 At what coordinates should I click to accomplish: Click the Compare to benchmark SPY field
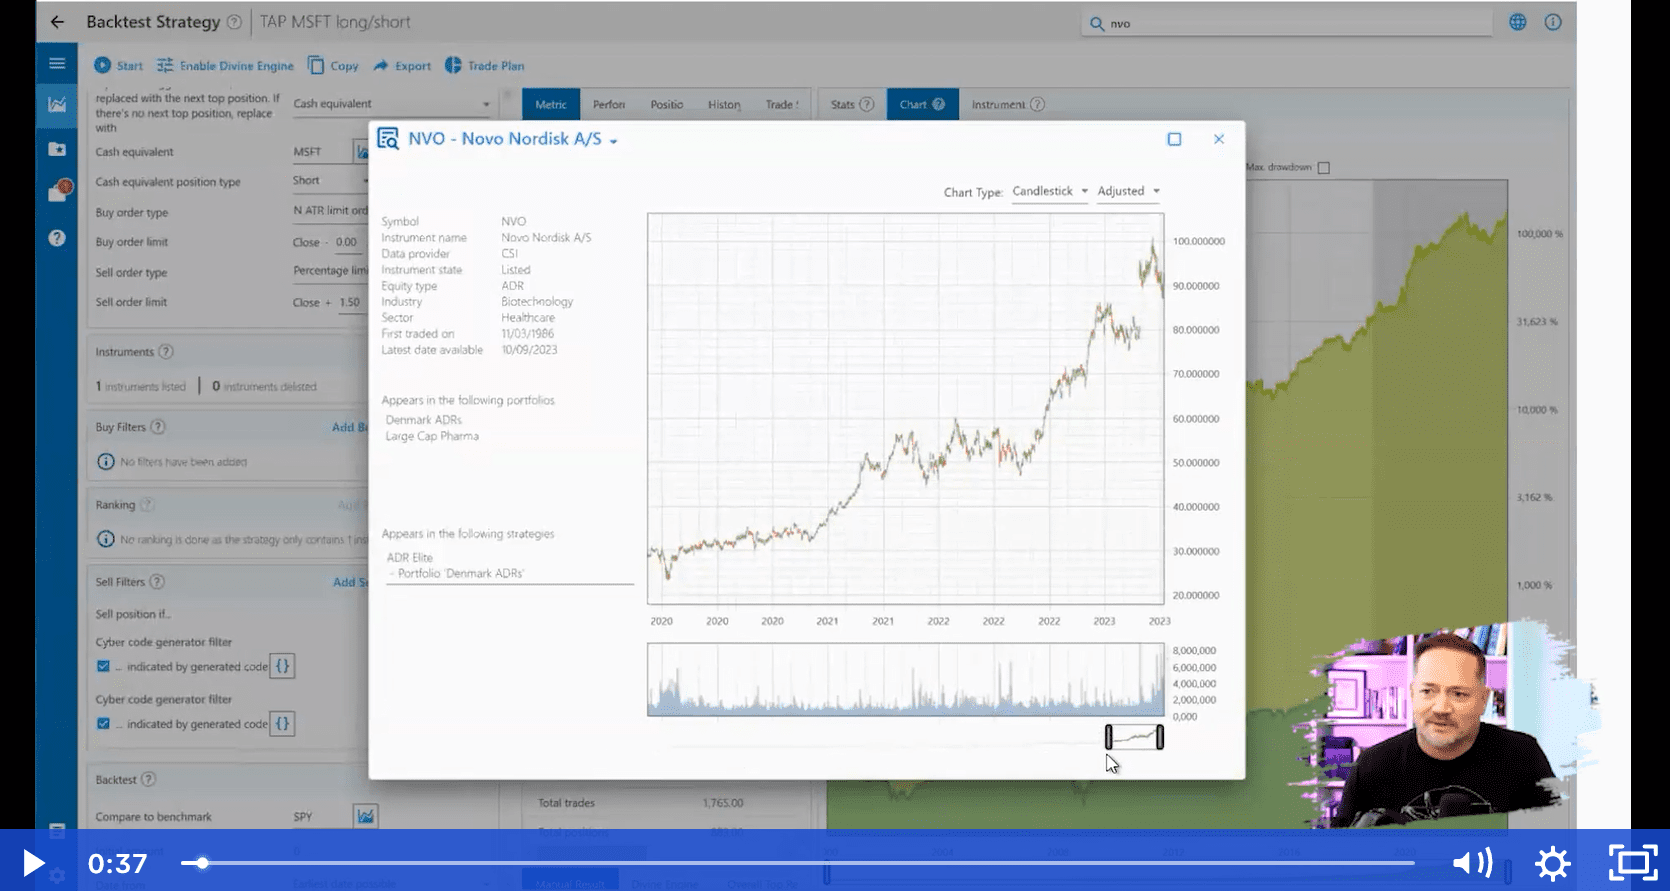tap(320, 817)
